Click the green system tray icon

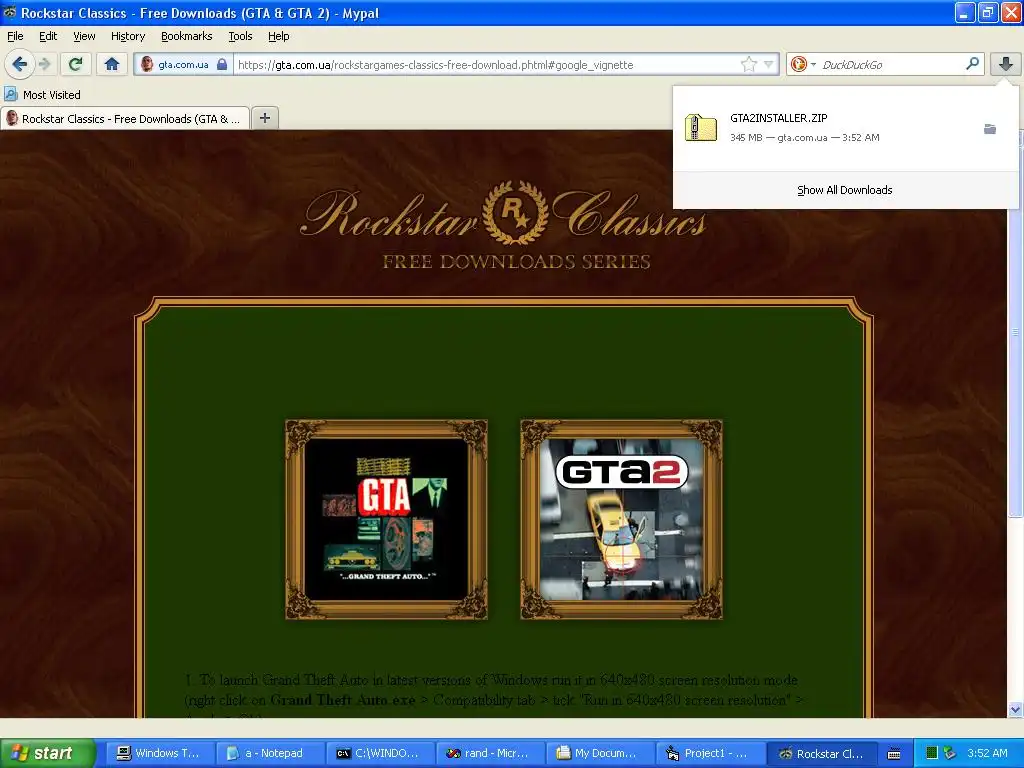pyautogui.click(x=932, y=753)
